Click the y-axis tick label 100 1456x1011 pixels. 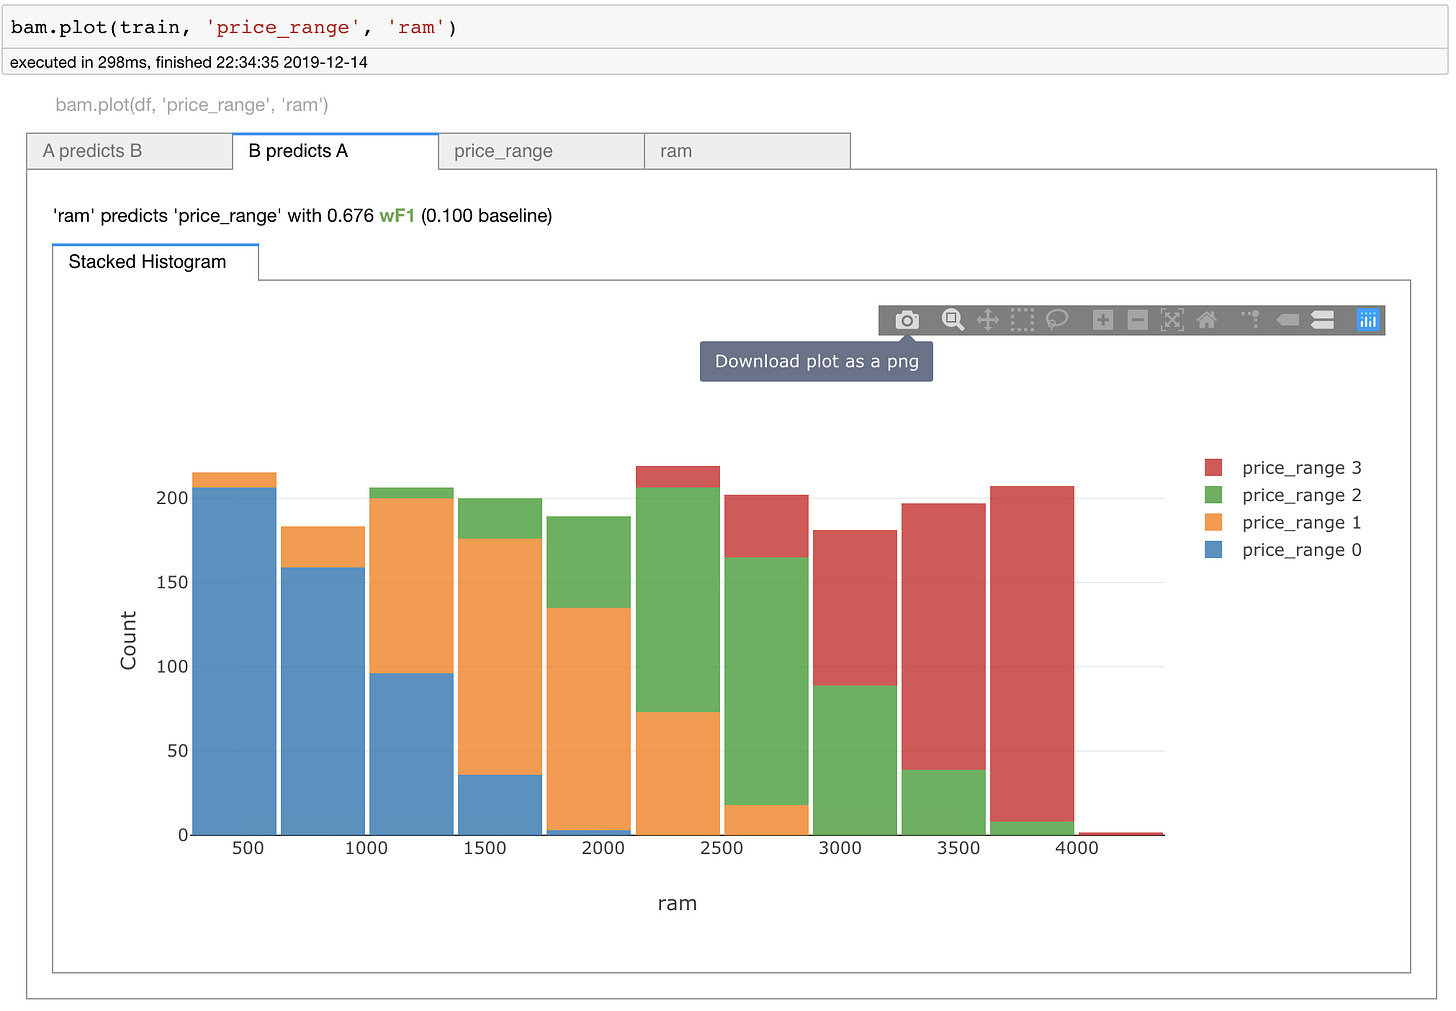point(172,666)
